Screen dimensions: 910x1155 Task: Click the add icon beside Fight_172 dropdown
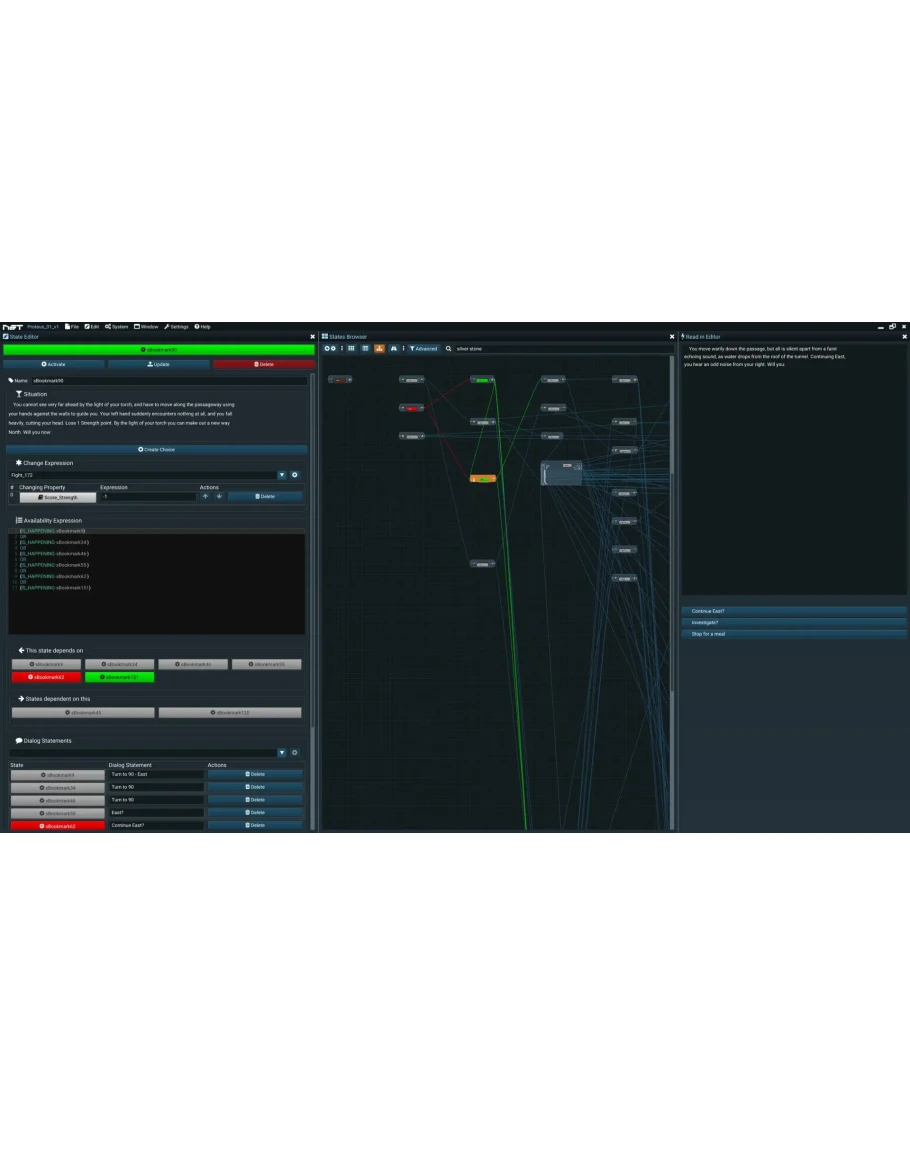pyautogui.click(x=295, y=475)
